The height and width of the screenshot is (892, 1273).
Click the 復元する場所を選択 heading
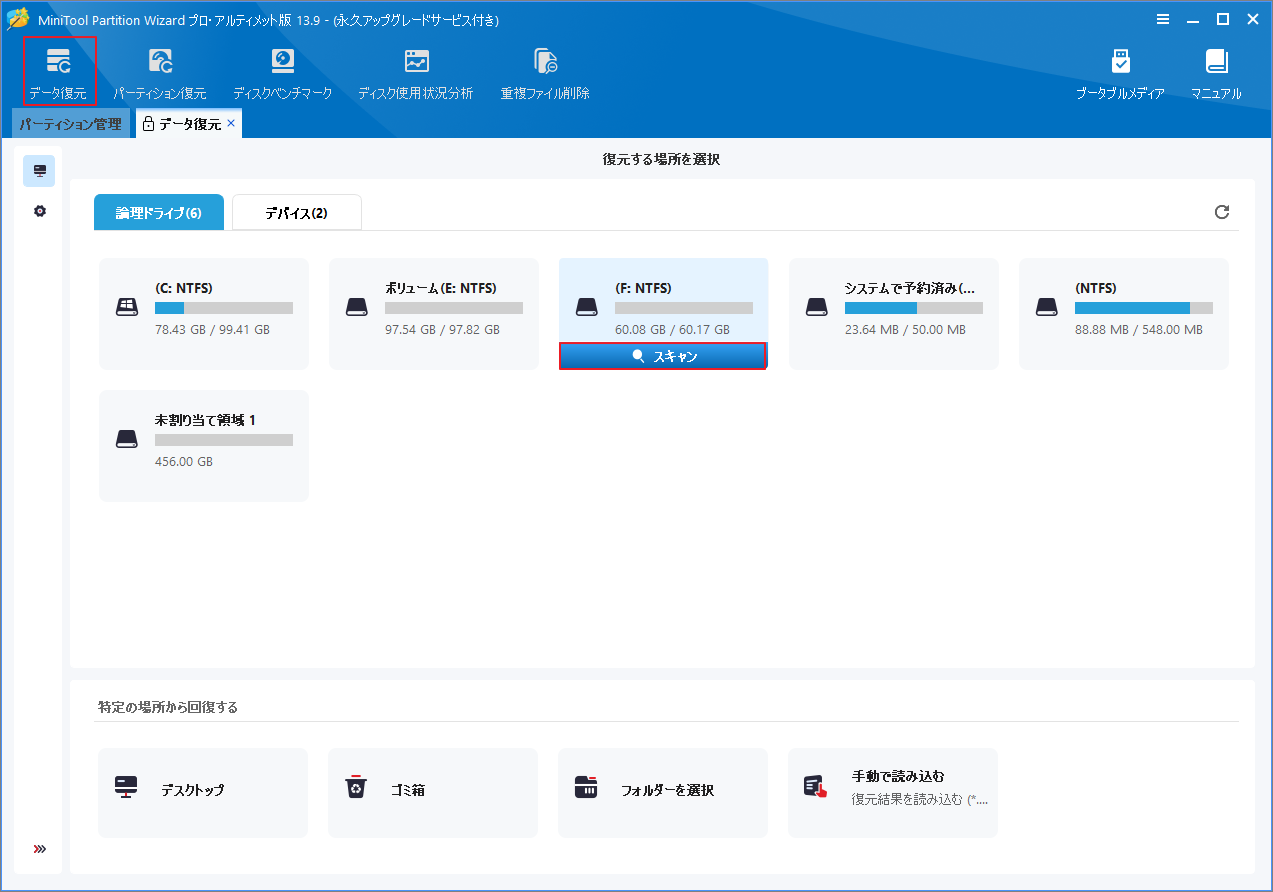[661, 160]
